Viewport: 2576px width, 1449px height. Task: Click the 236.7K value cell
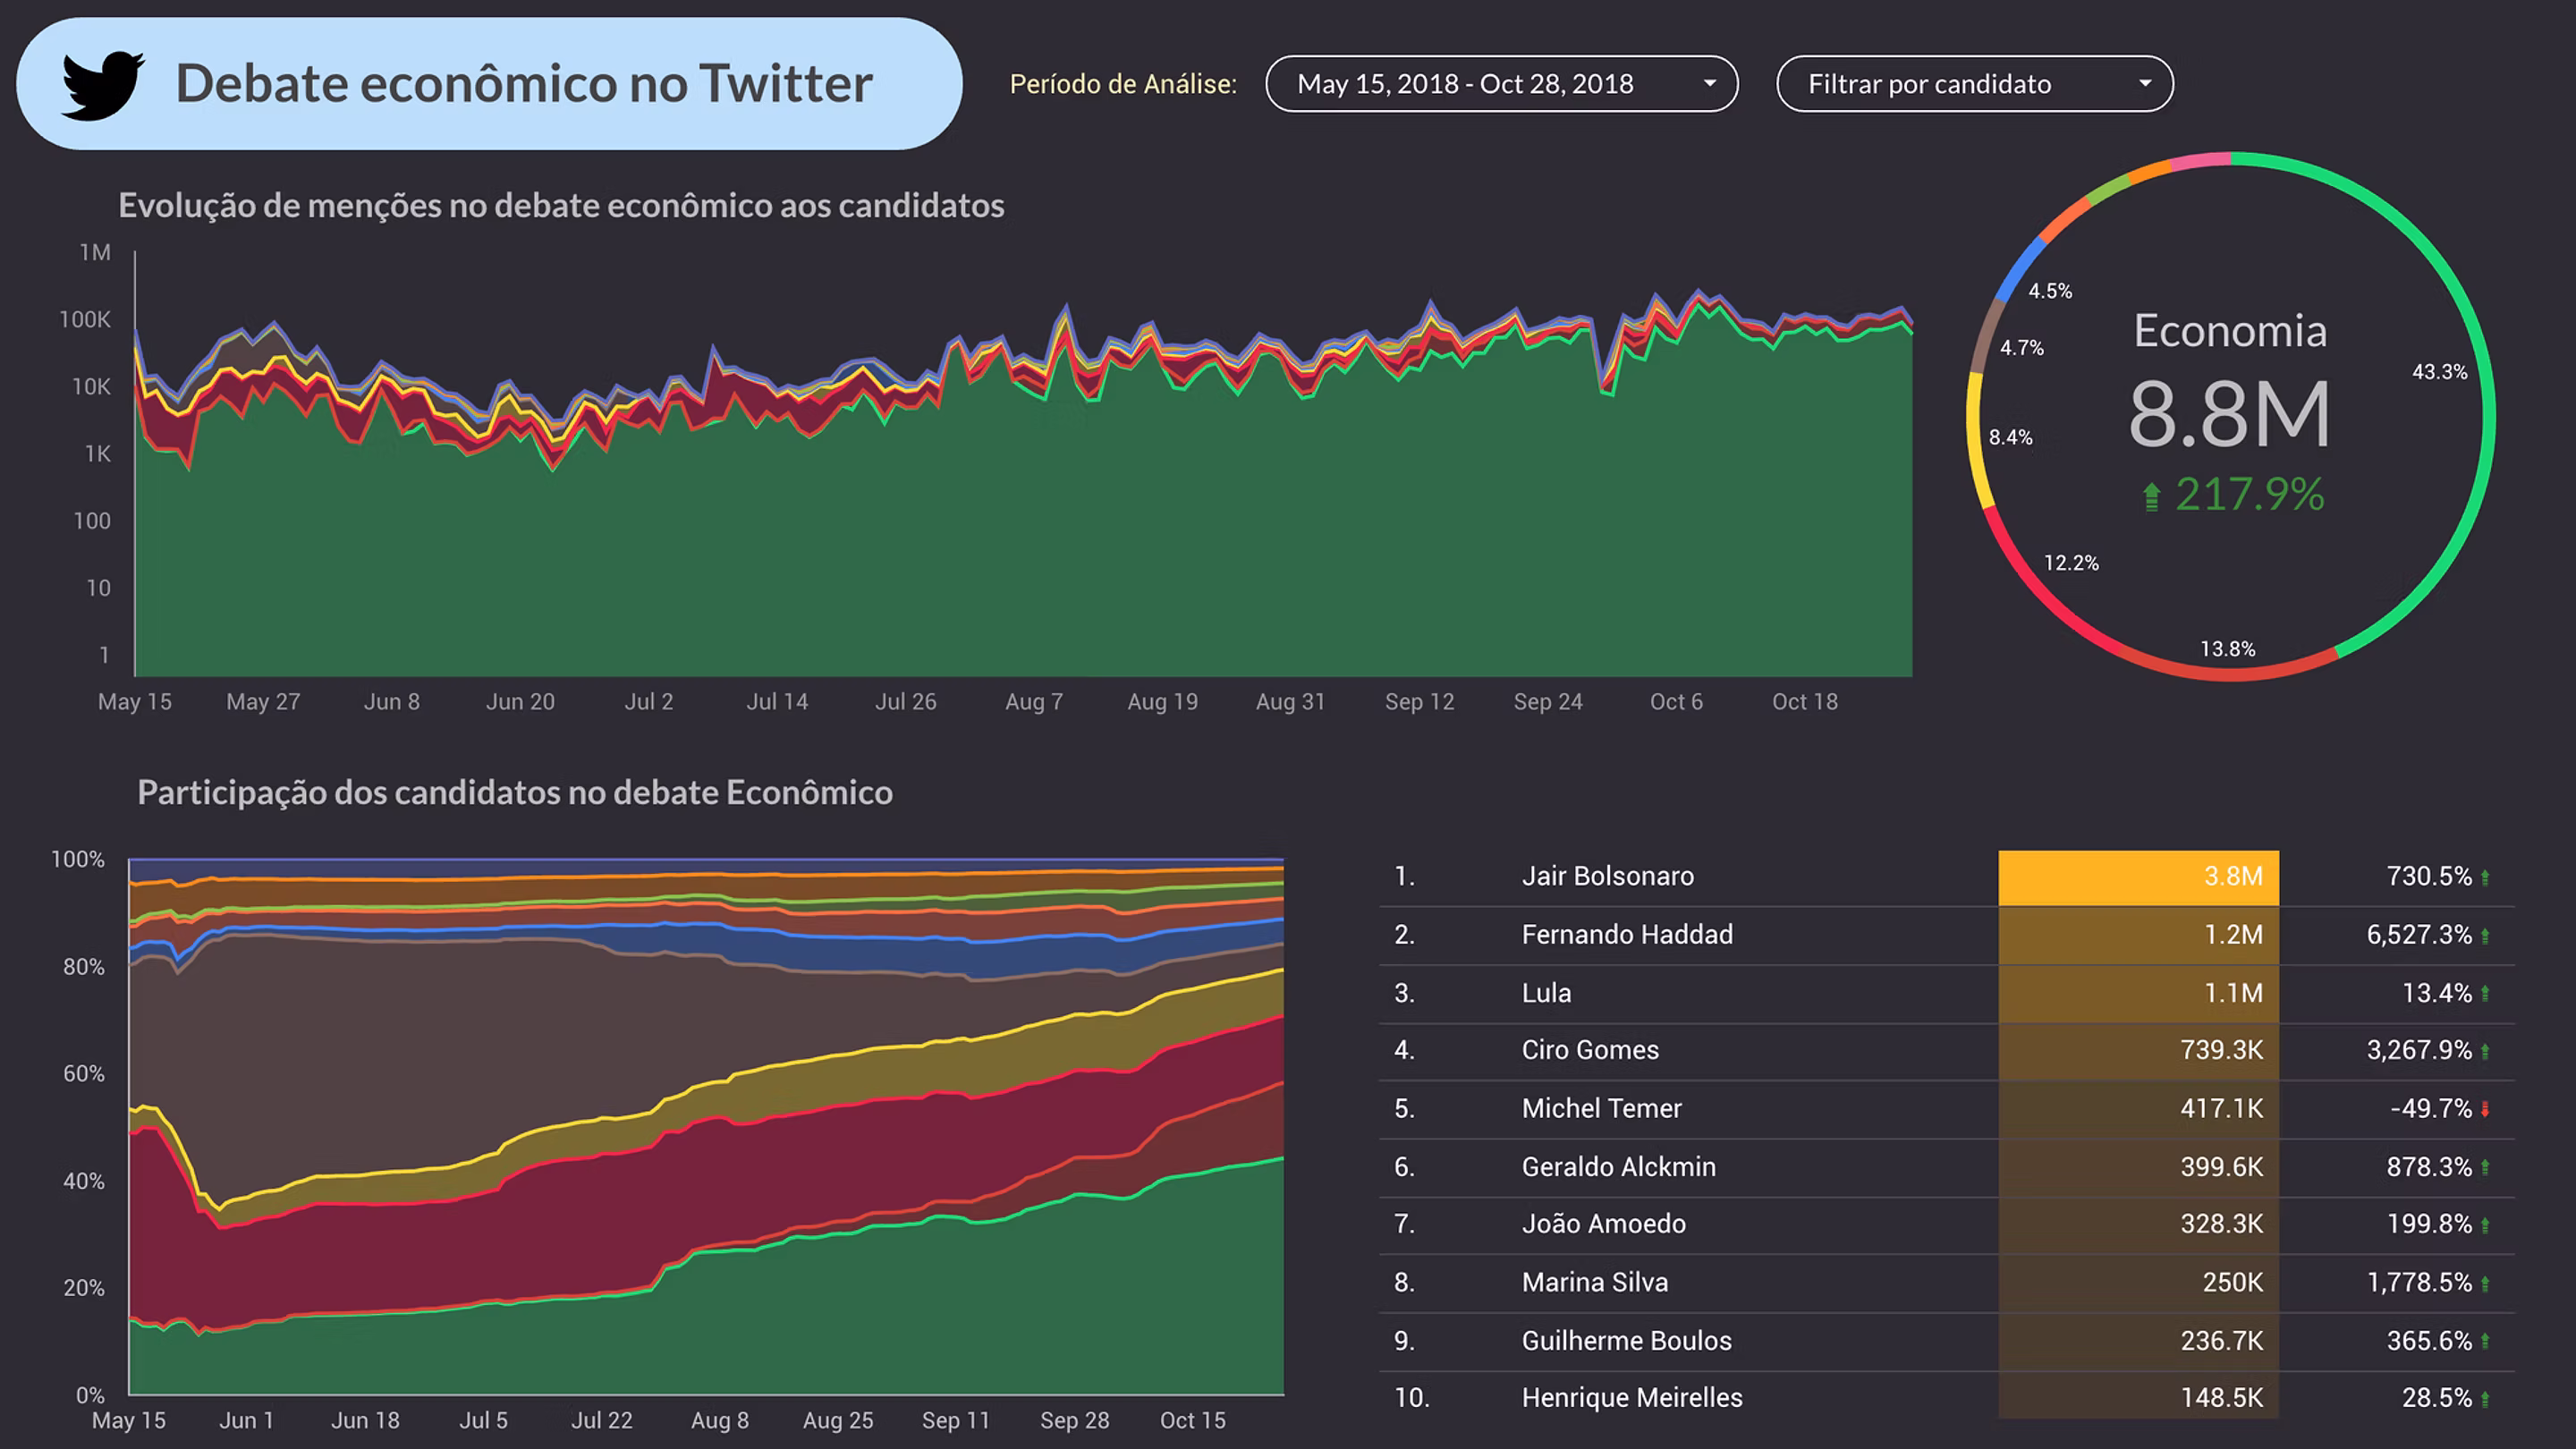pos(2138,1340)
